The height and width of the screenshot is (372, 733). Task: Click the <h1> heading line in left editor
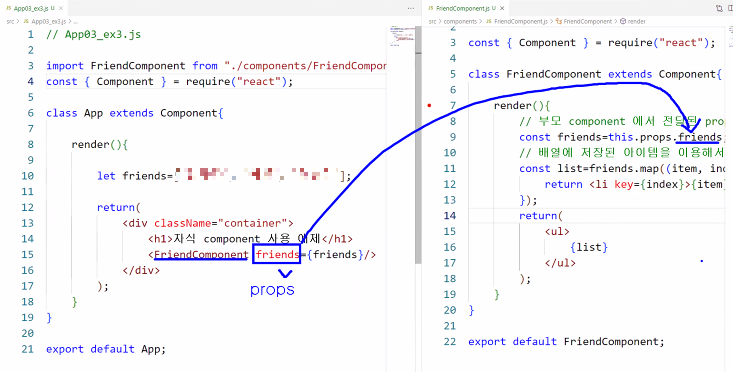point(250,239)
